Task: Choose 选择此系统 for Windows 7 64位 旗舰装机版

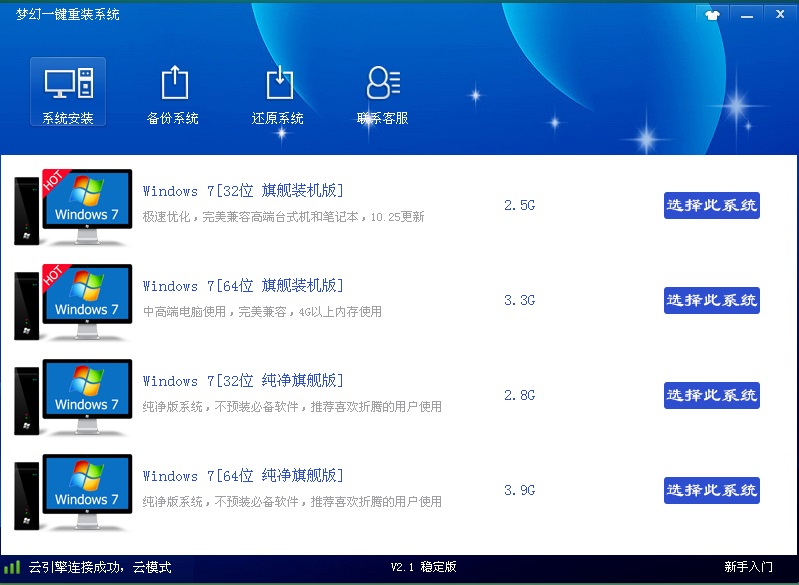Action: click(x=711, y=300)
